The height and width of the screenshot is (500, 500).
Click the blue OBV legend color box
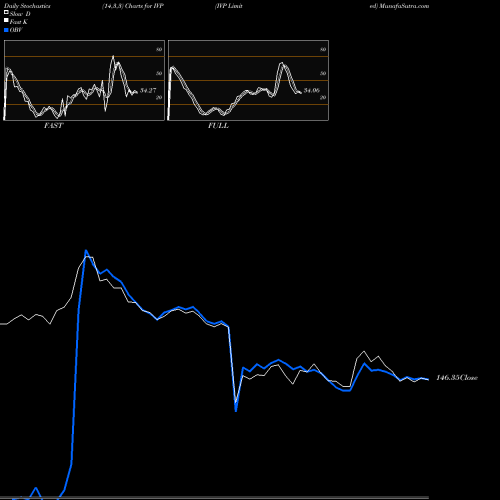(6, 30)
